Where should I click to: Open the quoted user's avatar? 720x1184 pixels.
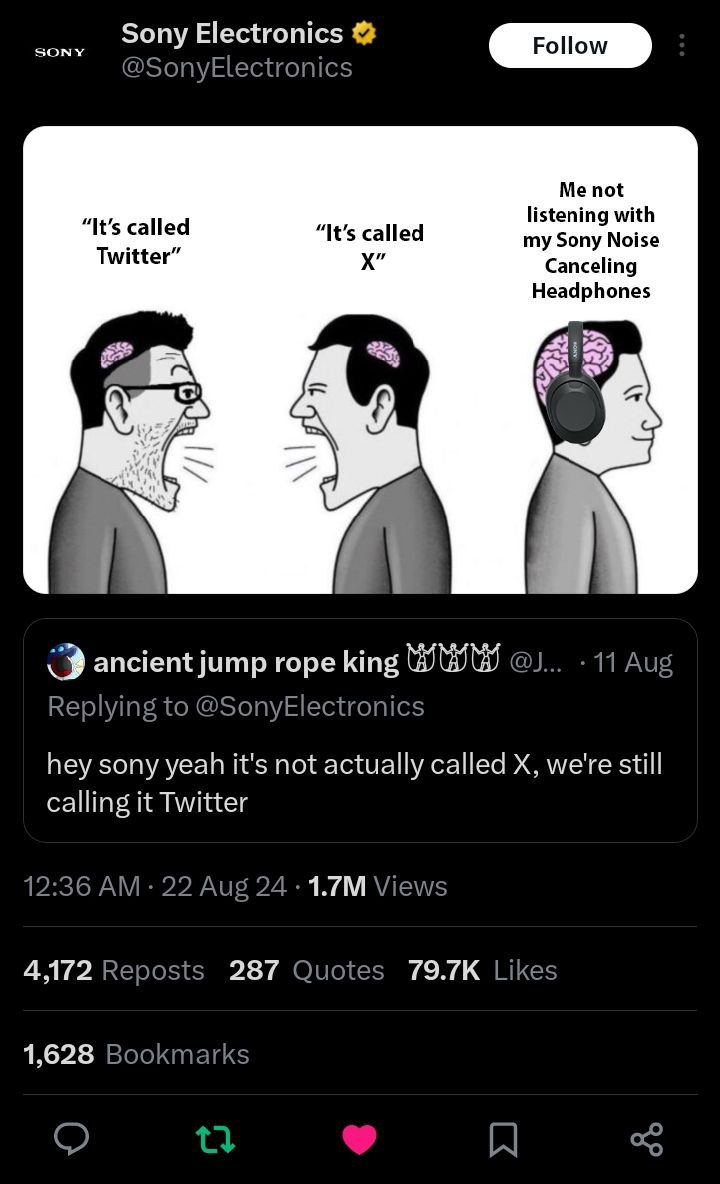pyautogui.click(x=66, y=662)
